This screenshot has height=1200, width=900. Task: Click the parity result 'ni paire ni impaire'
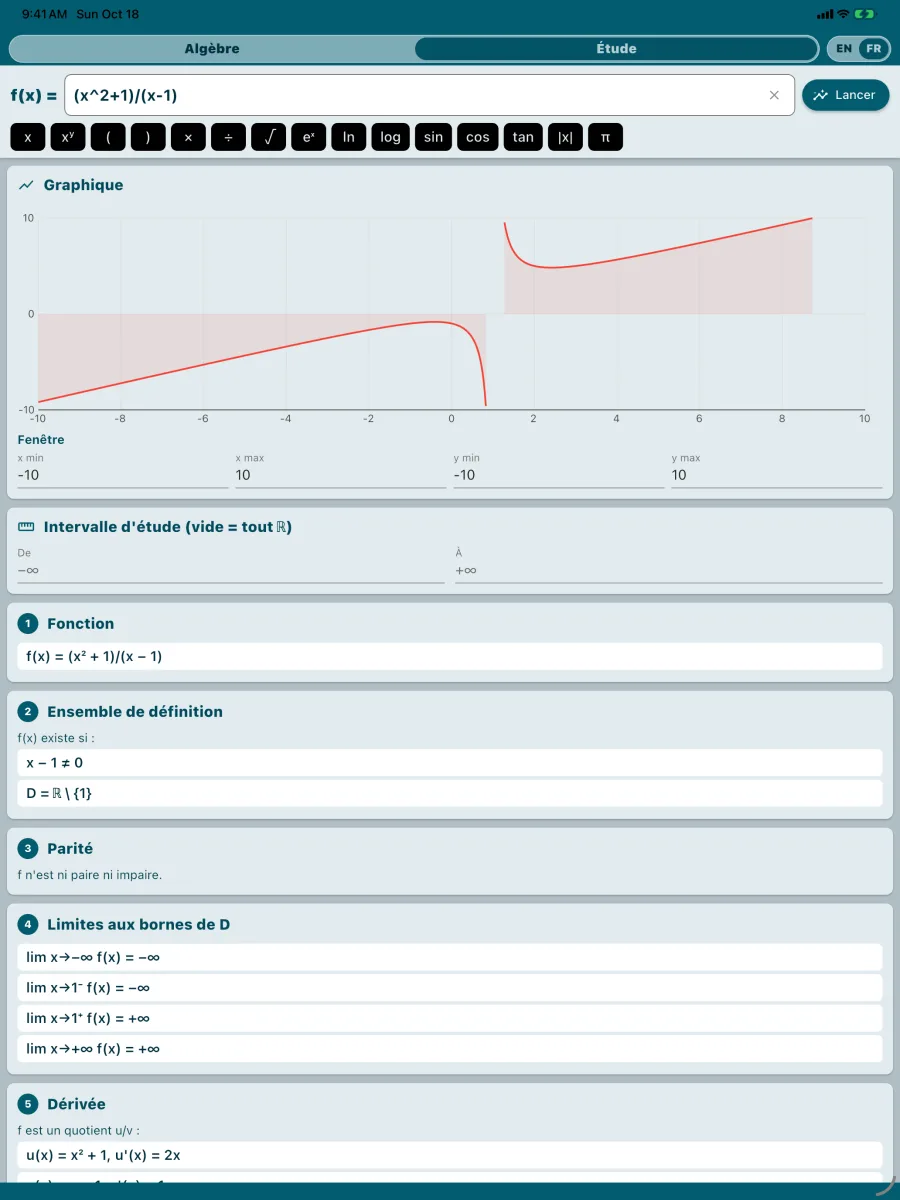pos(90,875)
